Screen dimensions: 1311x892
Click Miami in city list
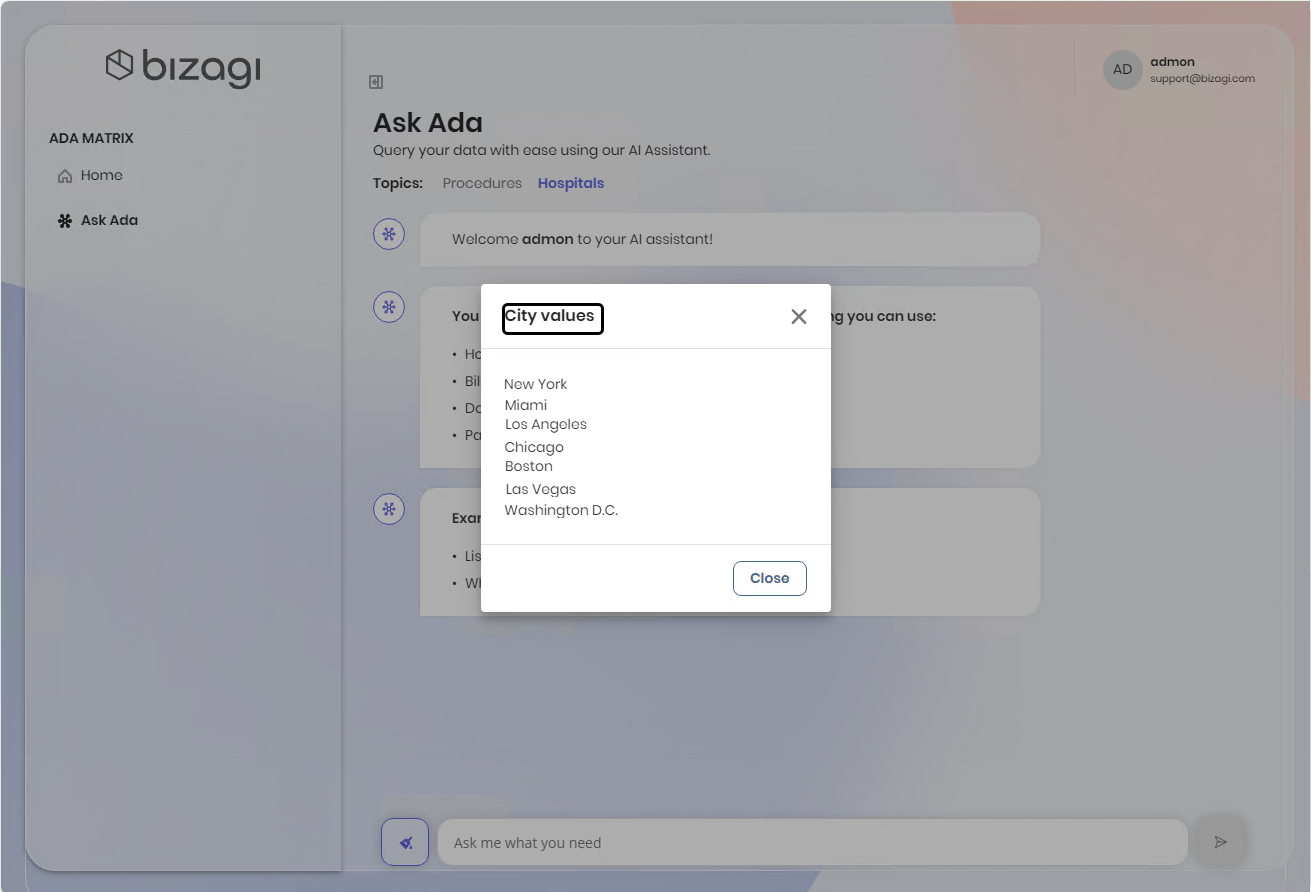click(526, 405)
